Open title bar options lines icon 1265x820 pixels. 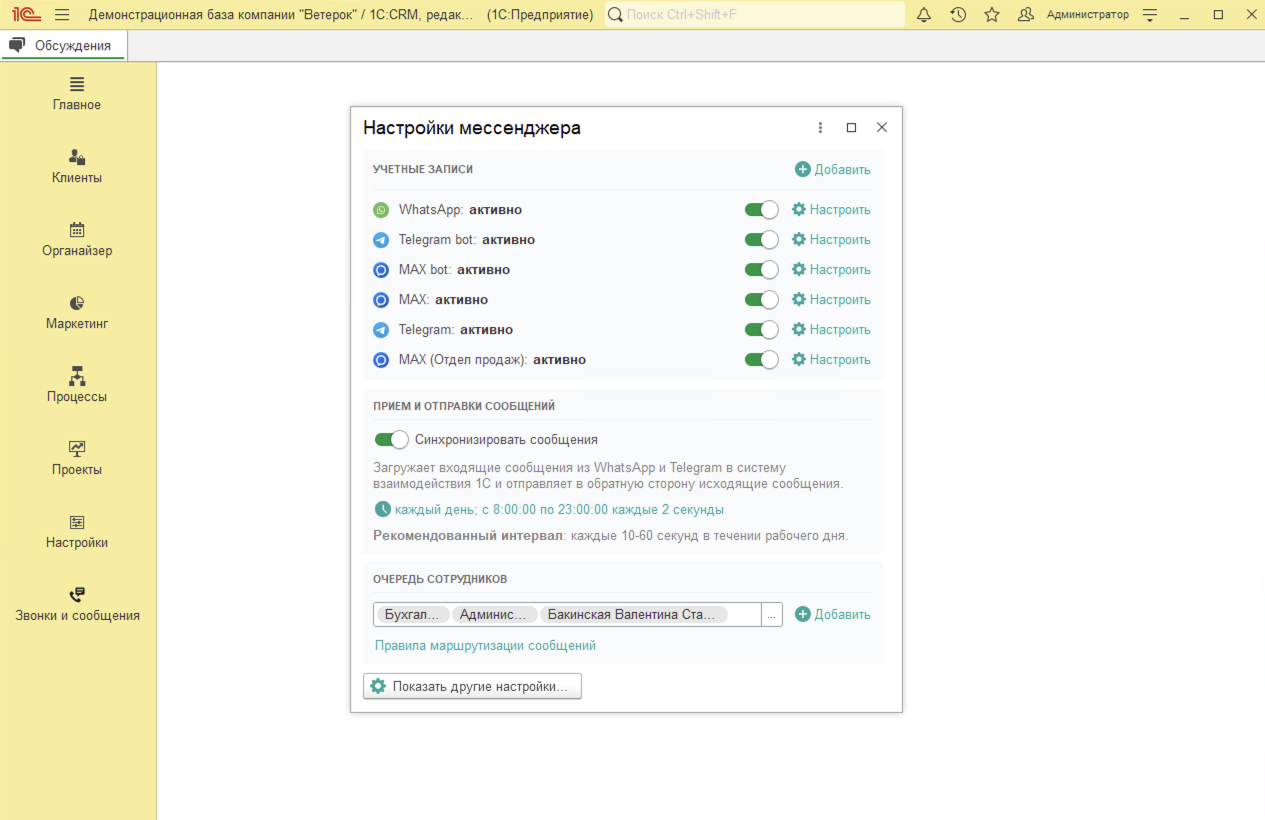pyautogui.click(x=1150, y=15)
